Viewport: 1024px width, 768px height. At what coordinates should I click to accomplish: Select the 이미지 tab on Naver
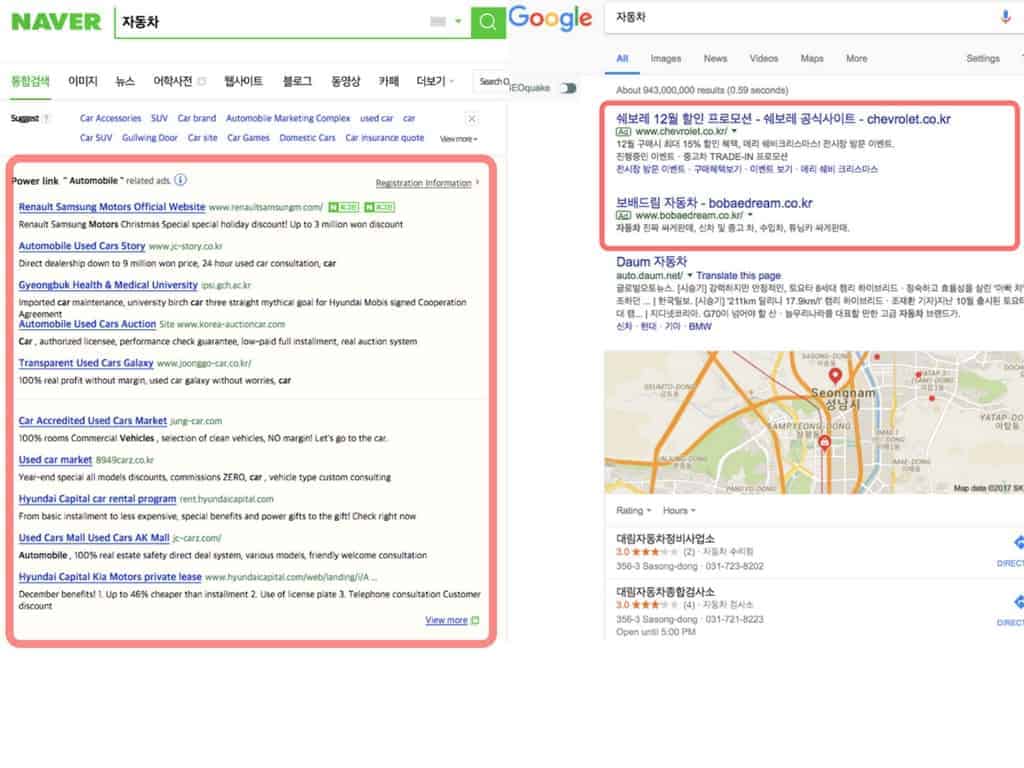coord(83,81)
